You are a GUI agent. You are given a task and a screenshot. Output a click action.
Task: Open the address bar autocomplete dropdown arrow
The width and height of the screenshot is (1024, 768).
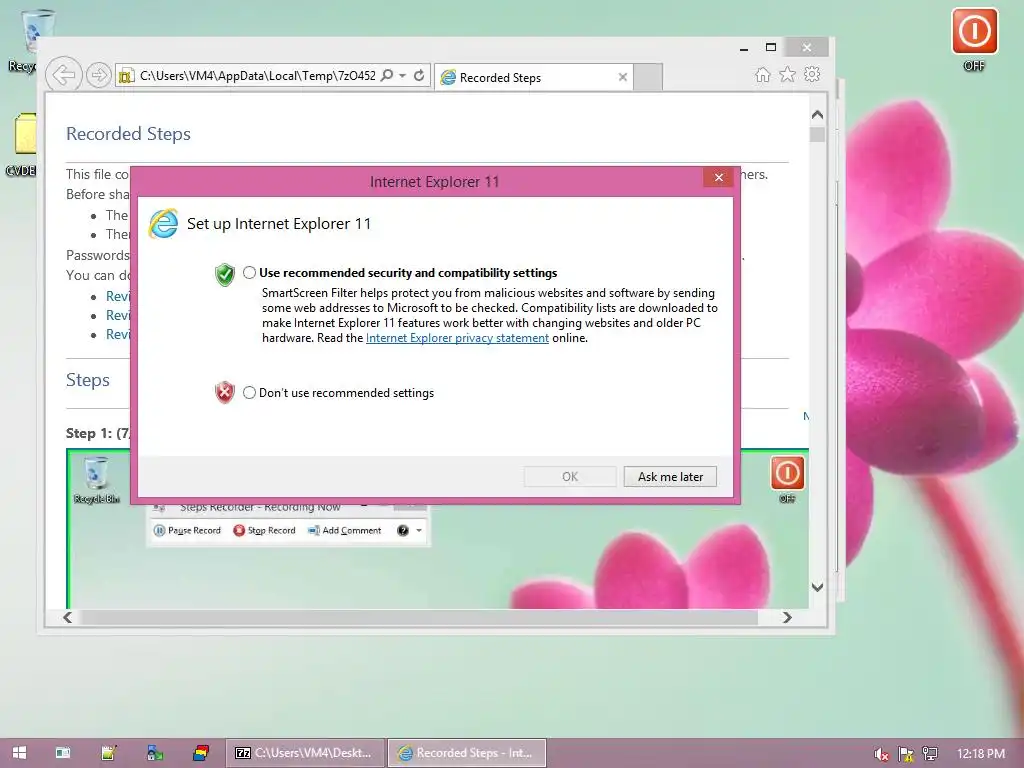click(x=402, y=76)
